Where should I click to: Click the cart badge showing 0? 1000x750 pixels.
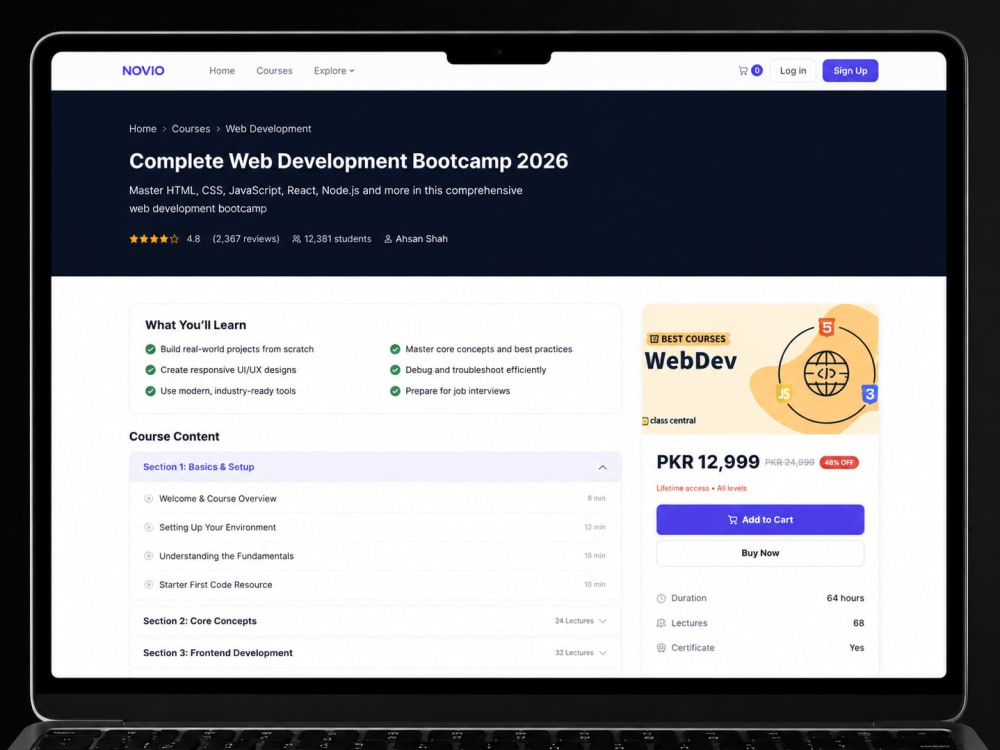[757, 71]
